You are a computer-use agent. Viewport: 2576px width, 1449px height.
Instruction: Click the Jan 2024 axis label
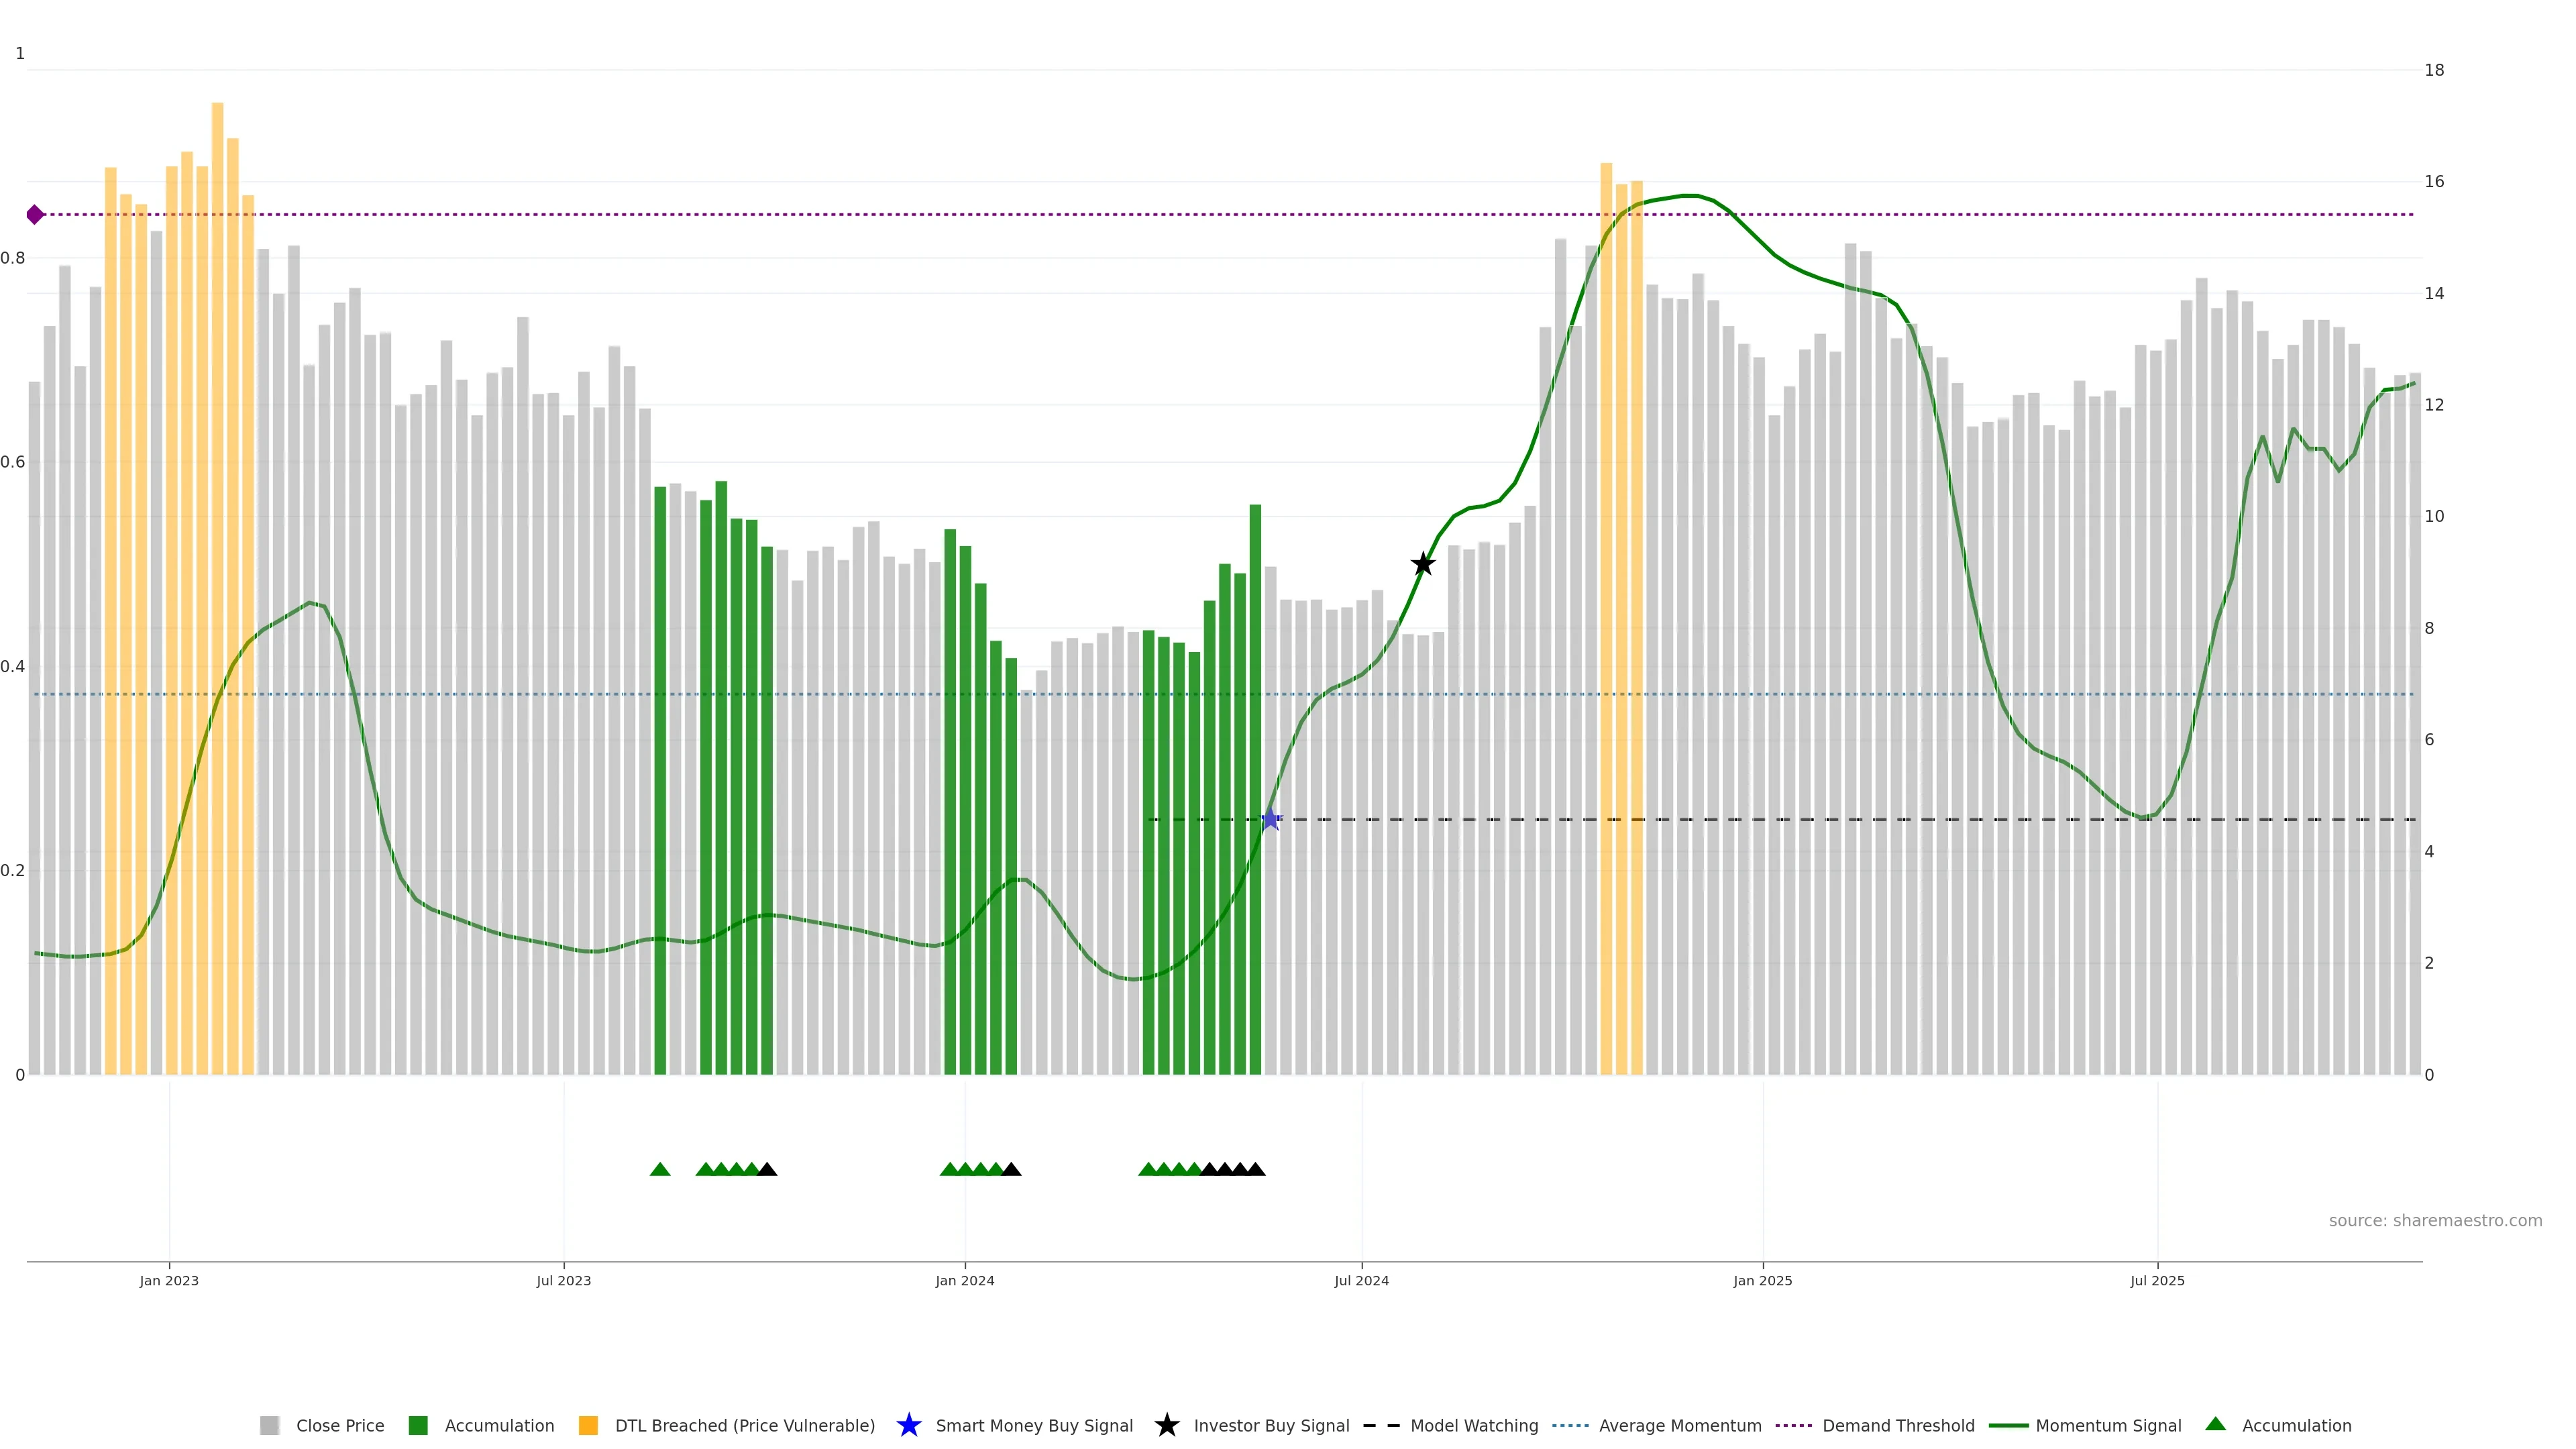tap(964, 1280)
